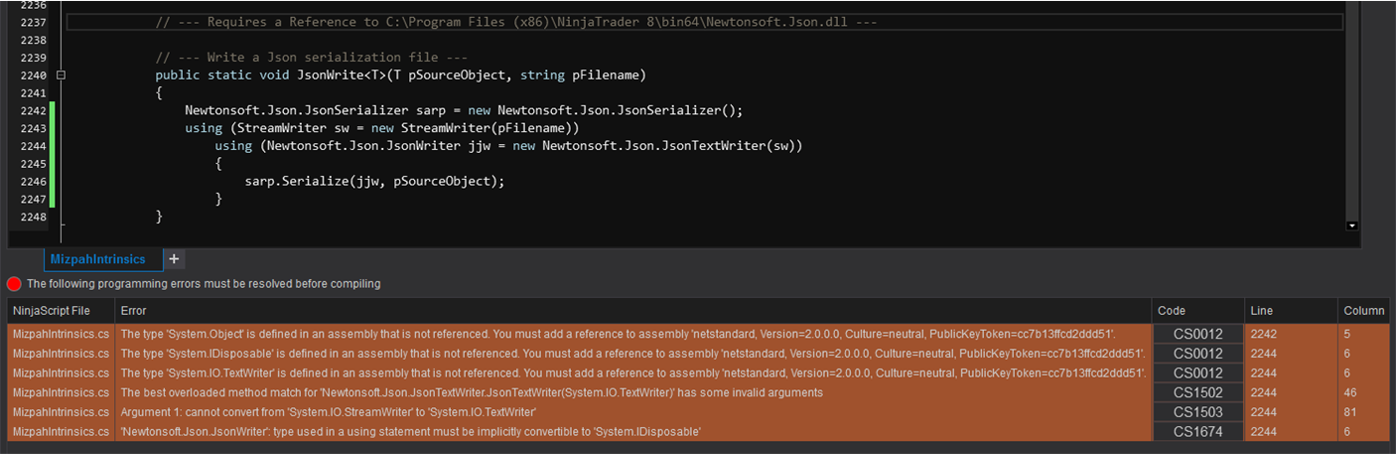This screenshot has height=454, width=1396.
Task: Collapse the JsonWrite method outline box
Action: coord(61,75)
